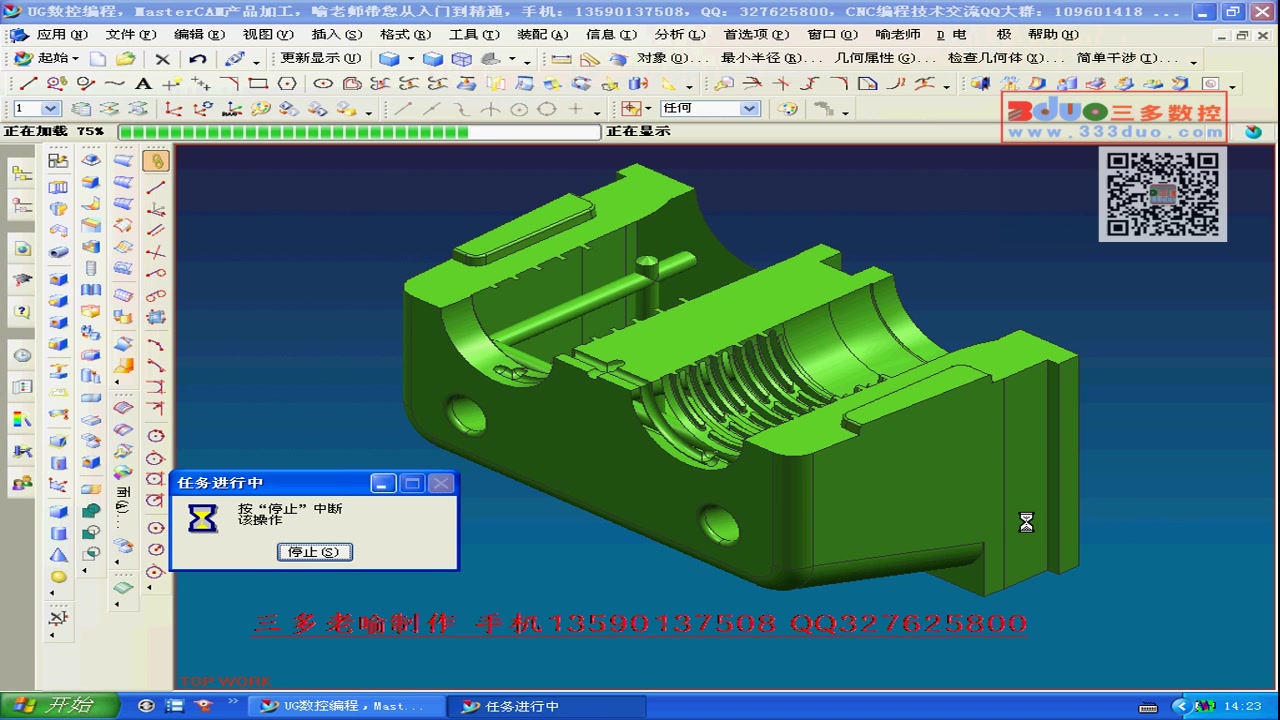Click the QR code image
The image size is (1280, 720).
click(1163, 194)
